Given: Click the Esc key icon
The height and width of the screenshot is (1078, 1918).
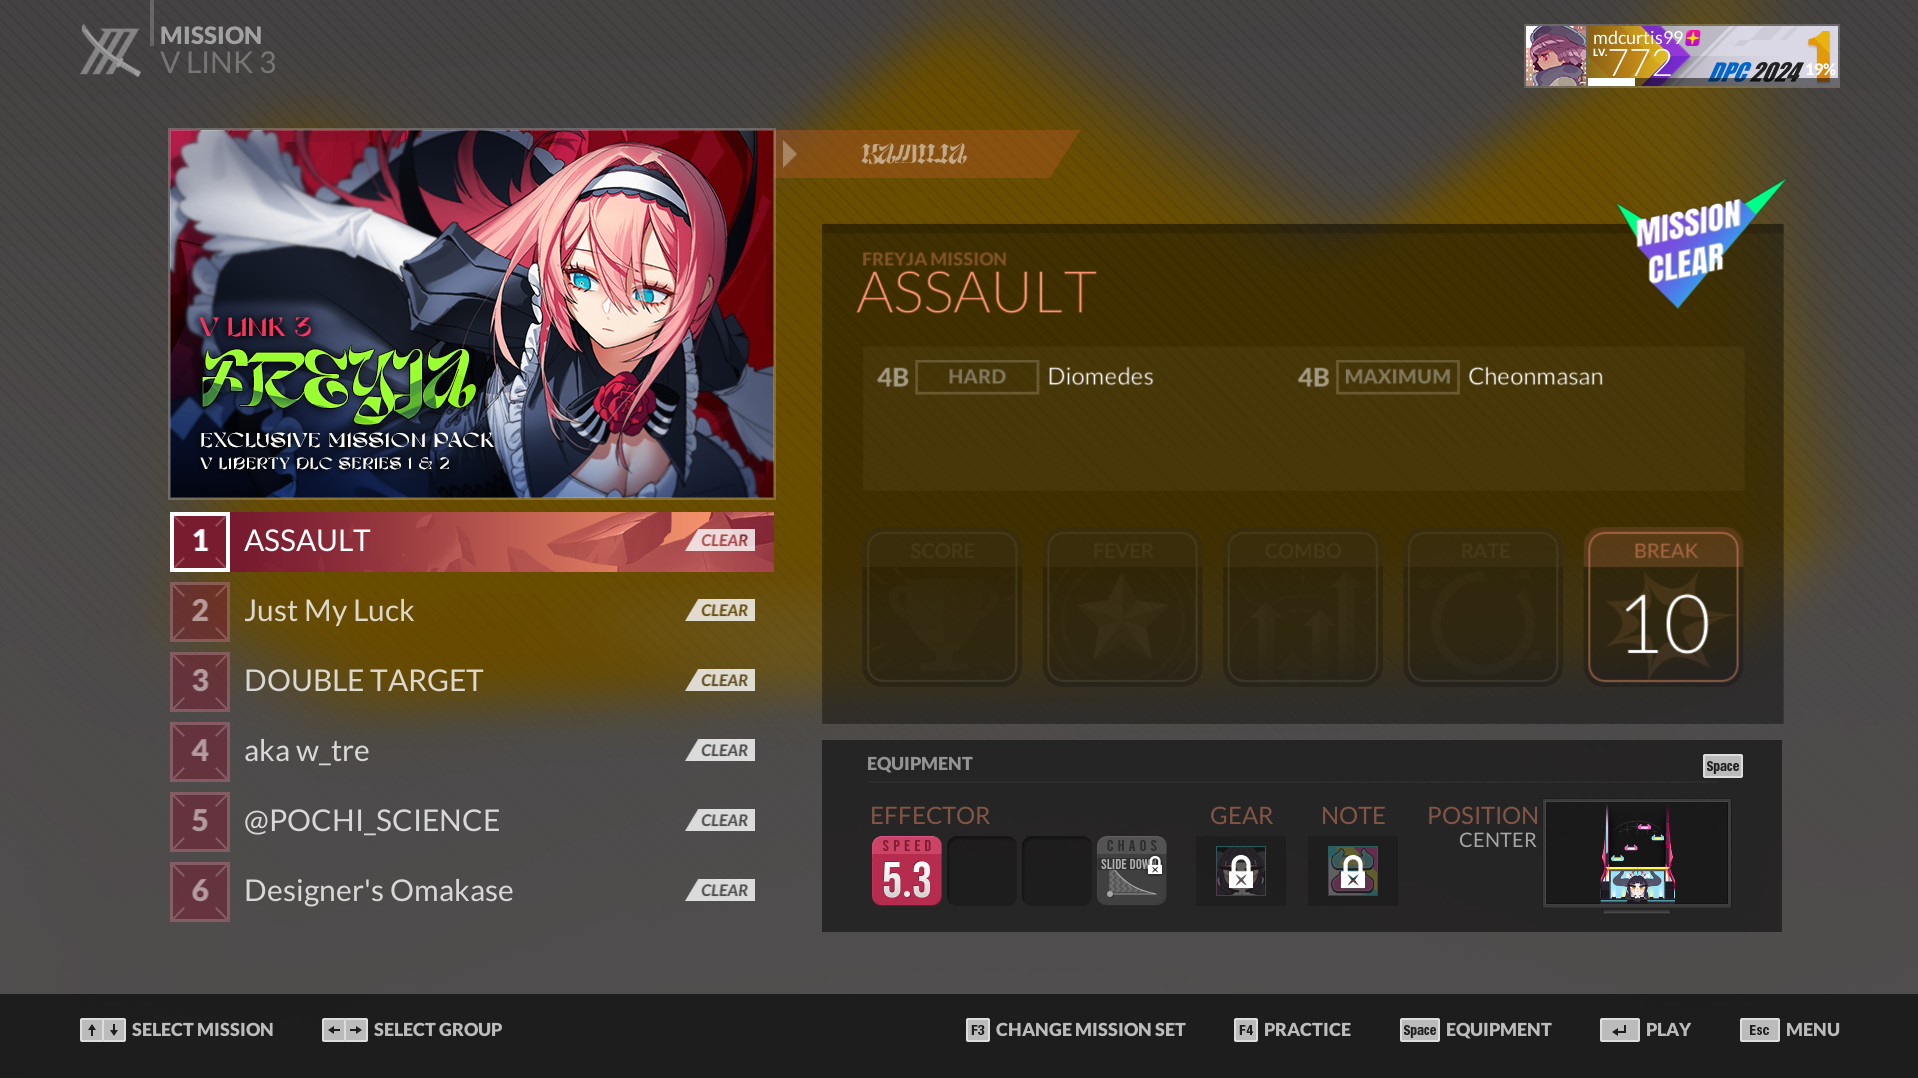Looking at the screenshot, I should click(x=1760, y=1029).
